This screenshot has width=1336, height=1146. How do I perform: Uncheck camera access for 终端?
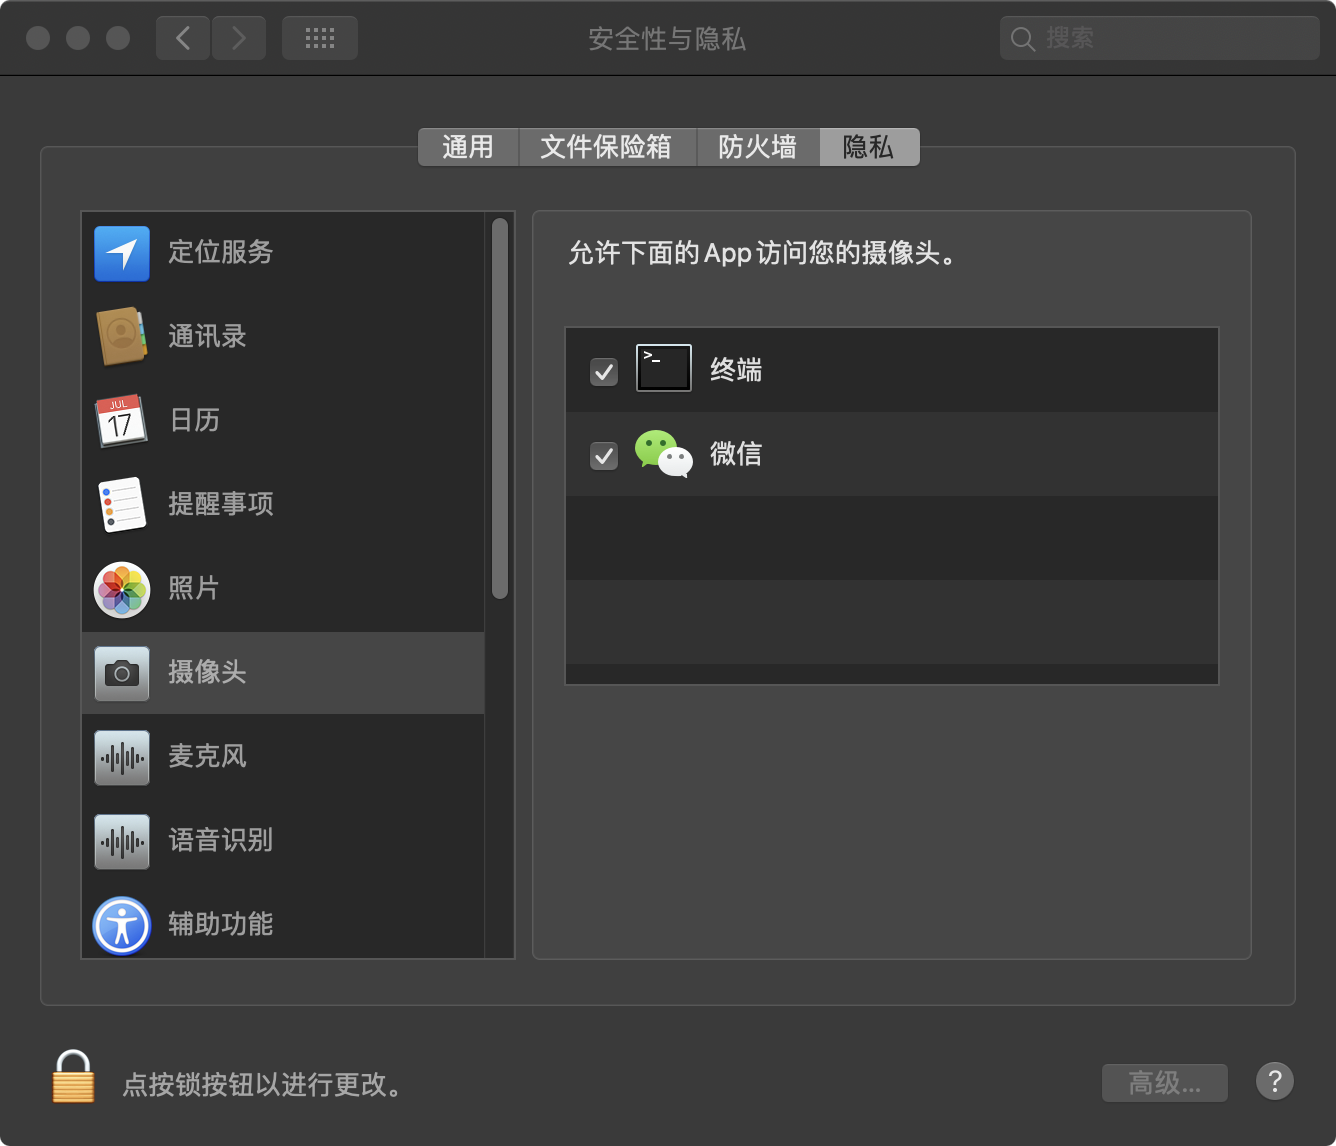pos(604,371)
